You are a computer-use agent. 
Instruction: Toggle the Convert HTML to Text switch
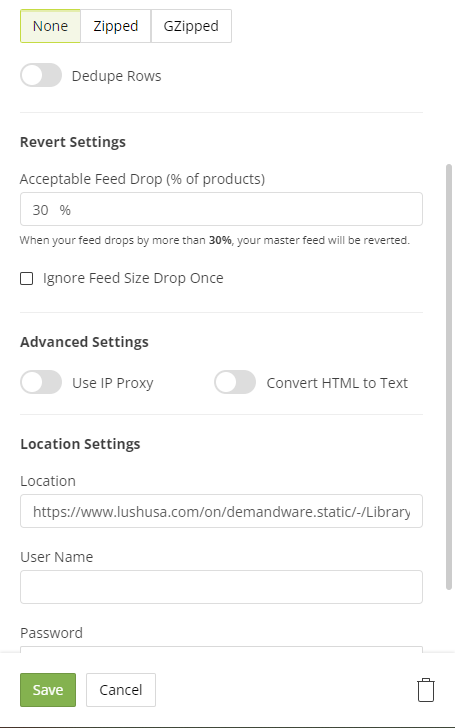[x=235, y=382]
